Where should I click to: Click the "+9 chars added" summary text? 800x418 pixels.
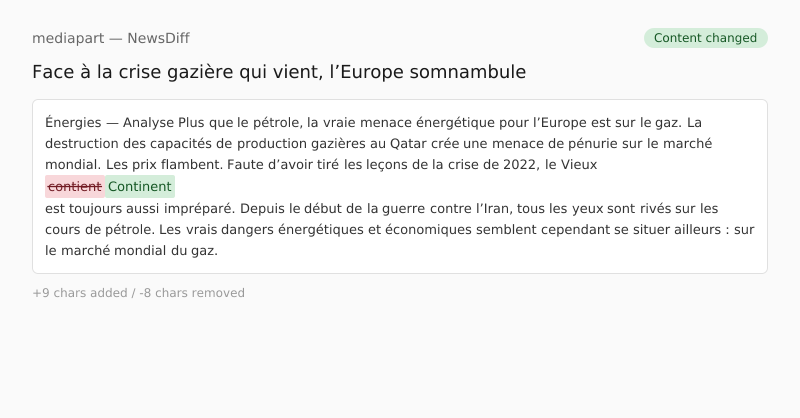point(79,293)
